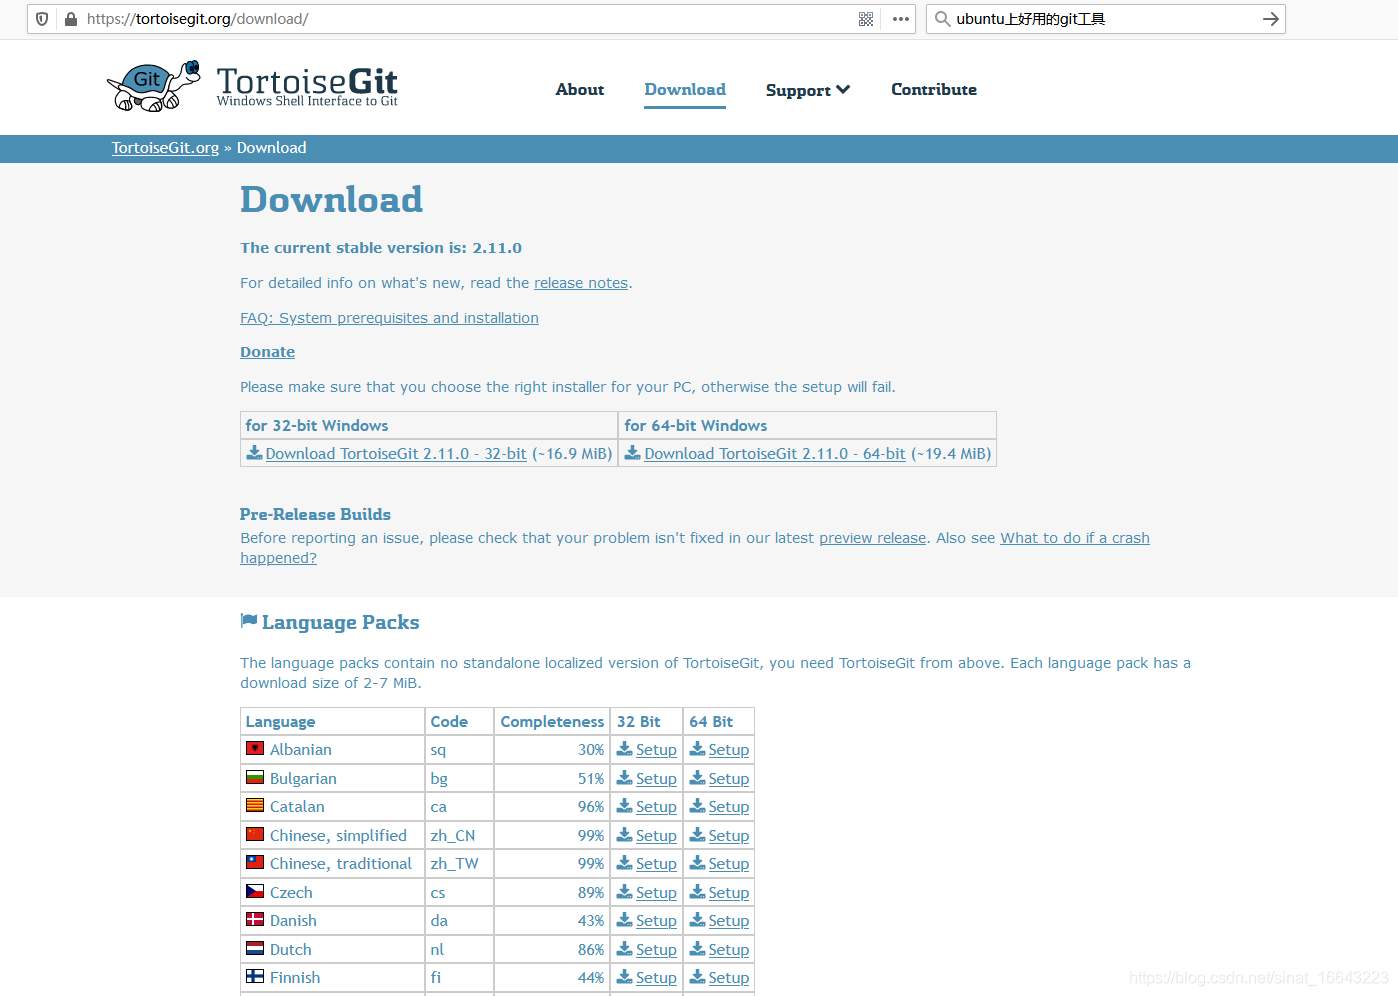This screenshot has height=996, width=1398.
Task: Download Chinese traditional 32 Bit Setup
Action: pyautogui.click(x=656, y=864)
